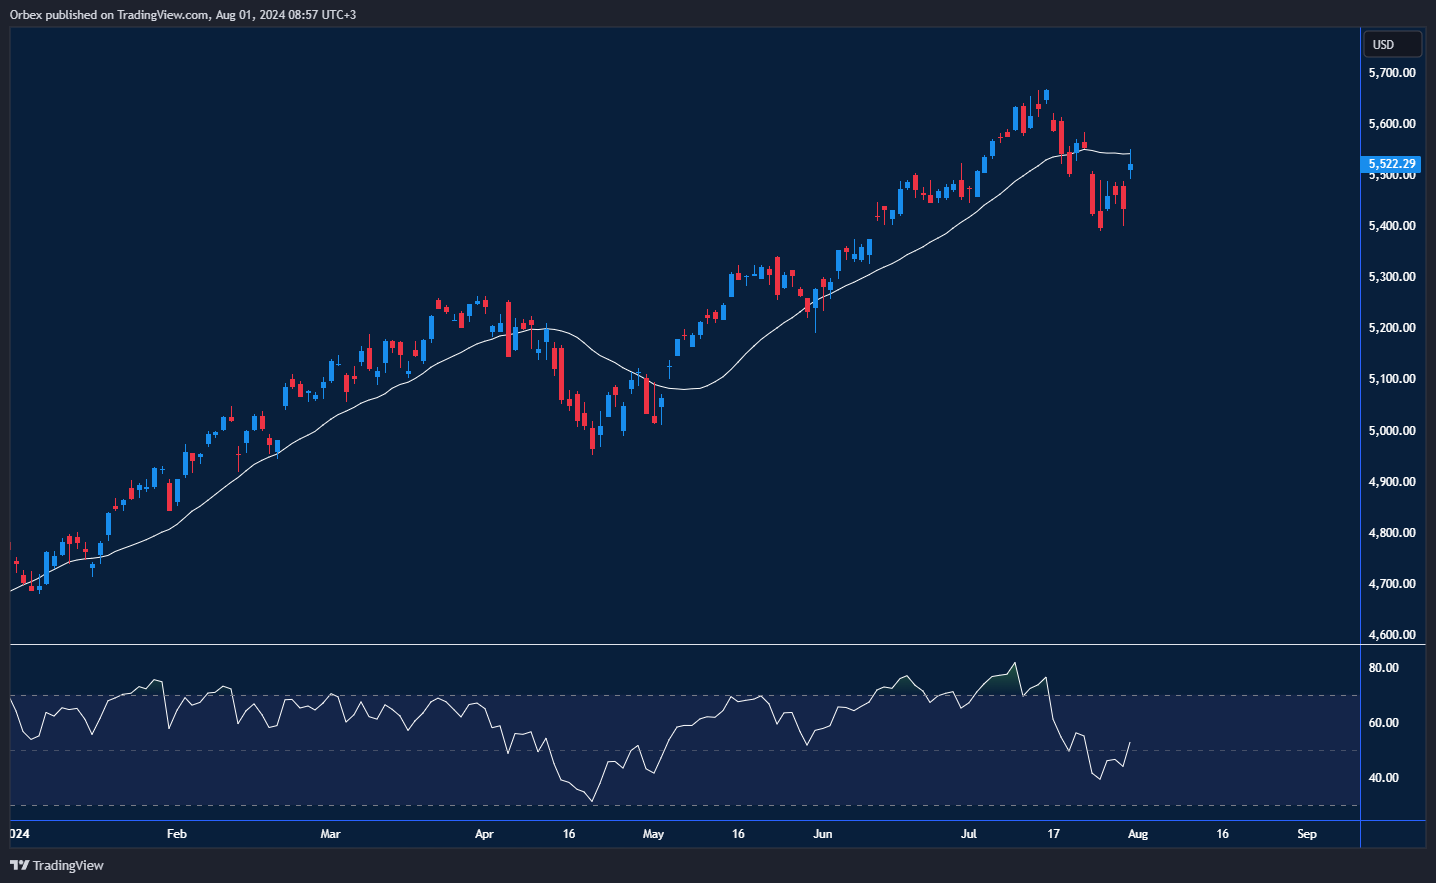Open the USD currency selector

(1392, 44)
